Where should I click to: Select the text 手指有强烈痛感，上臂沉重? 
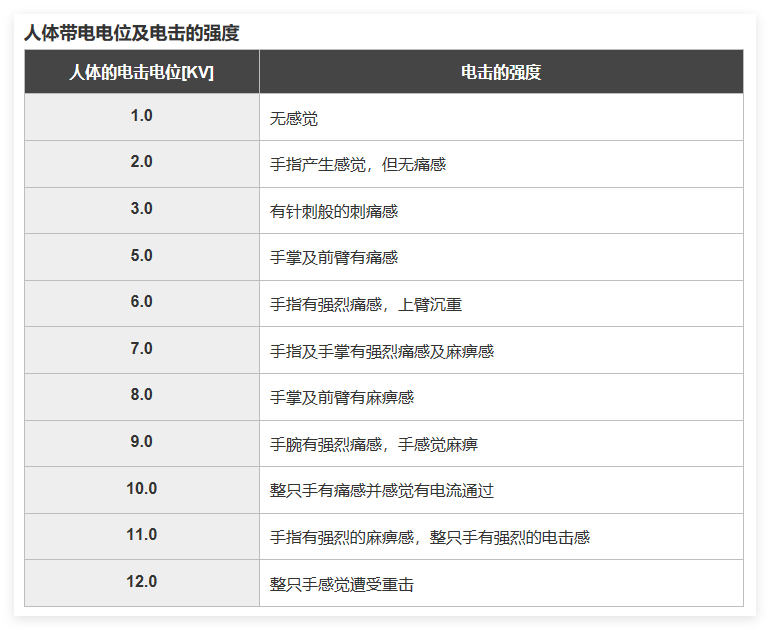(366, 305)
